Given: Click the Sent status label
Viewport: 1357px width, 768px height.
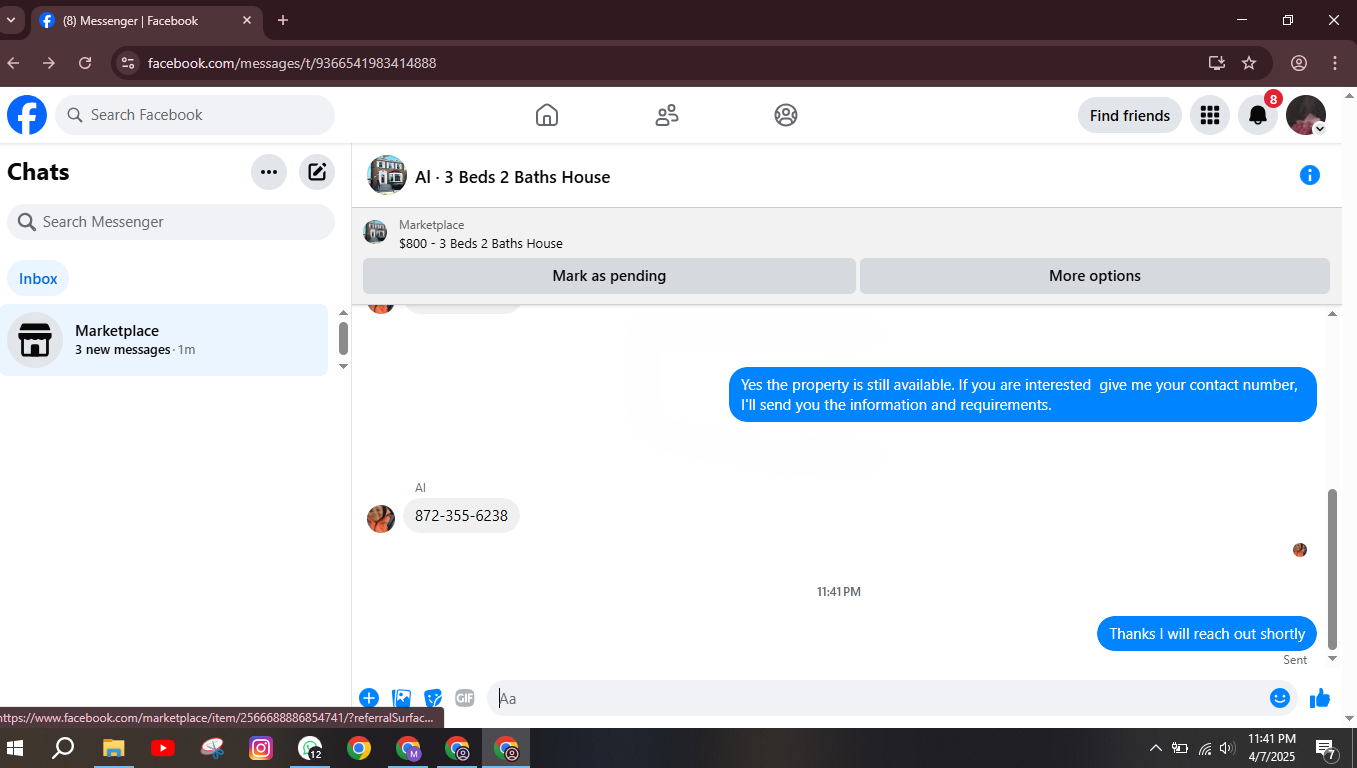Looking at the screenshot, I should [x=1295, y=660].
